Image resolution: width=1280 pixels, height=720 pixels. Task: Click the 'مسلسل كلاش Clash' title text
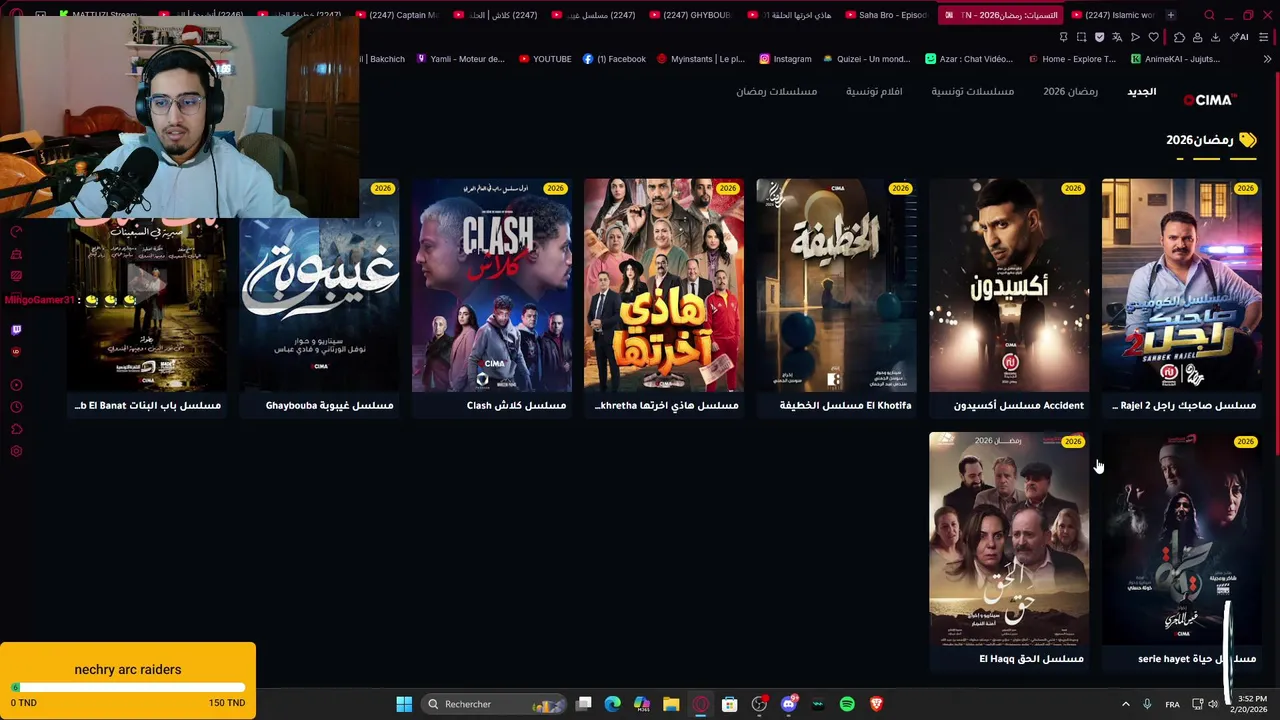click(516, 405)
